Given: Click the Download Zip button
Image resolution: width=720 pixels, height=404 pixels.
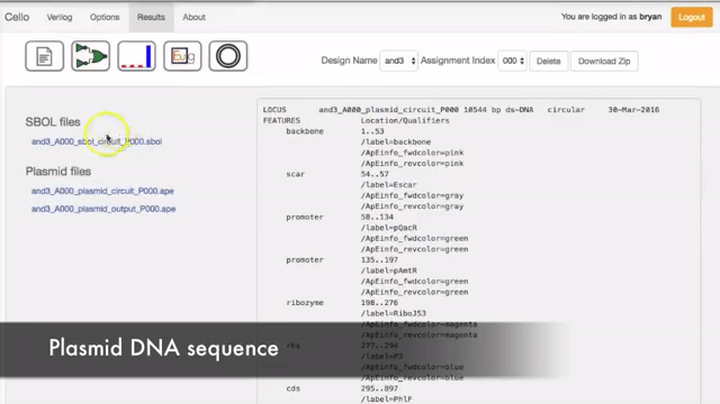Looking at the screenshot, I should point(604,61).
